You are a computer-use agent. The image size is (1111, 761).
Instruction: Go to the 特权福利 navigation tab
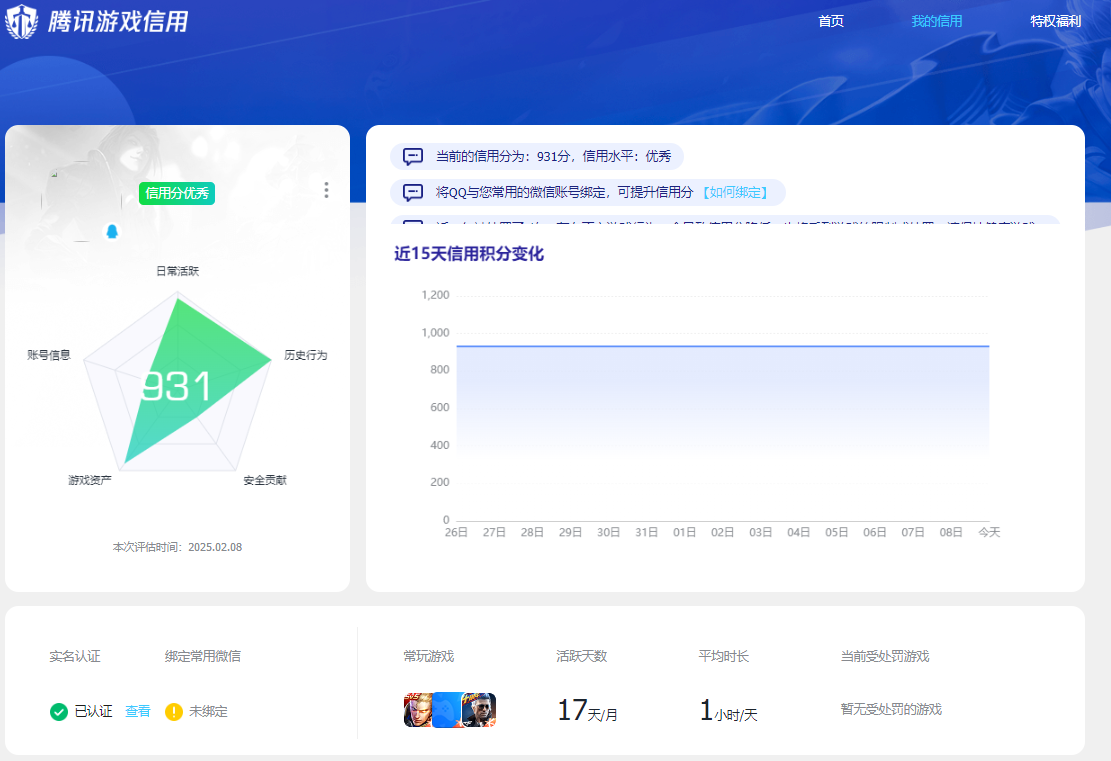click(x=1056, y=21)
